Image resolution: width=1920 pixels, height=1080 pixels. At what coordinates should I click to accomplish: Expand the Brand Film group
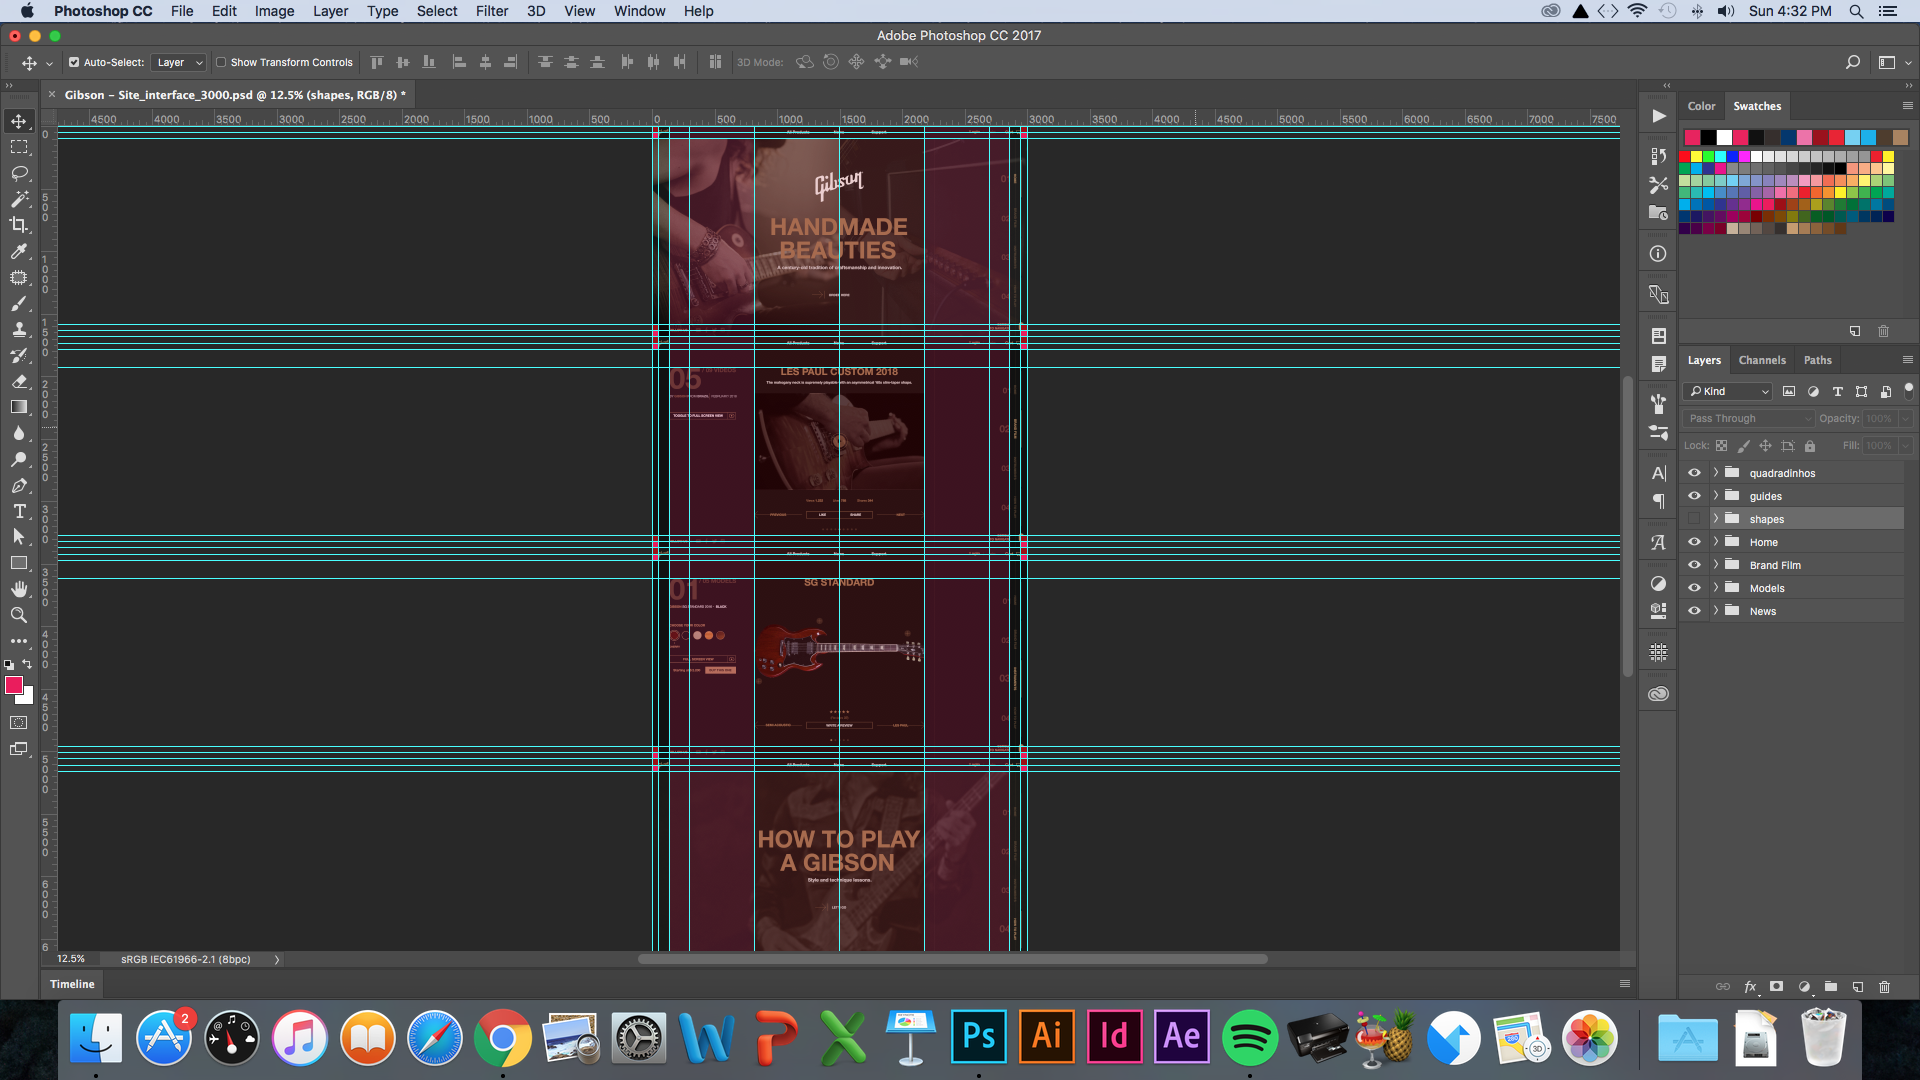tap(1716, 565)
